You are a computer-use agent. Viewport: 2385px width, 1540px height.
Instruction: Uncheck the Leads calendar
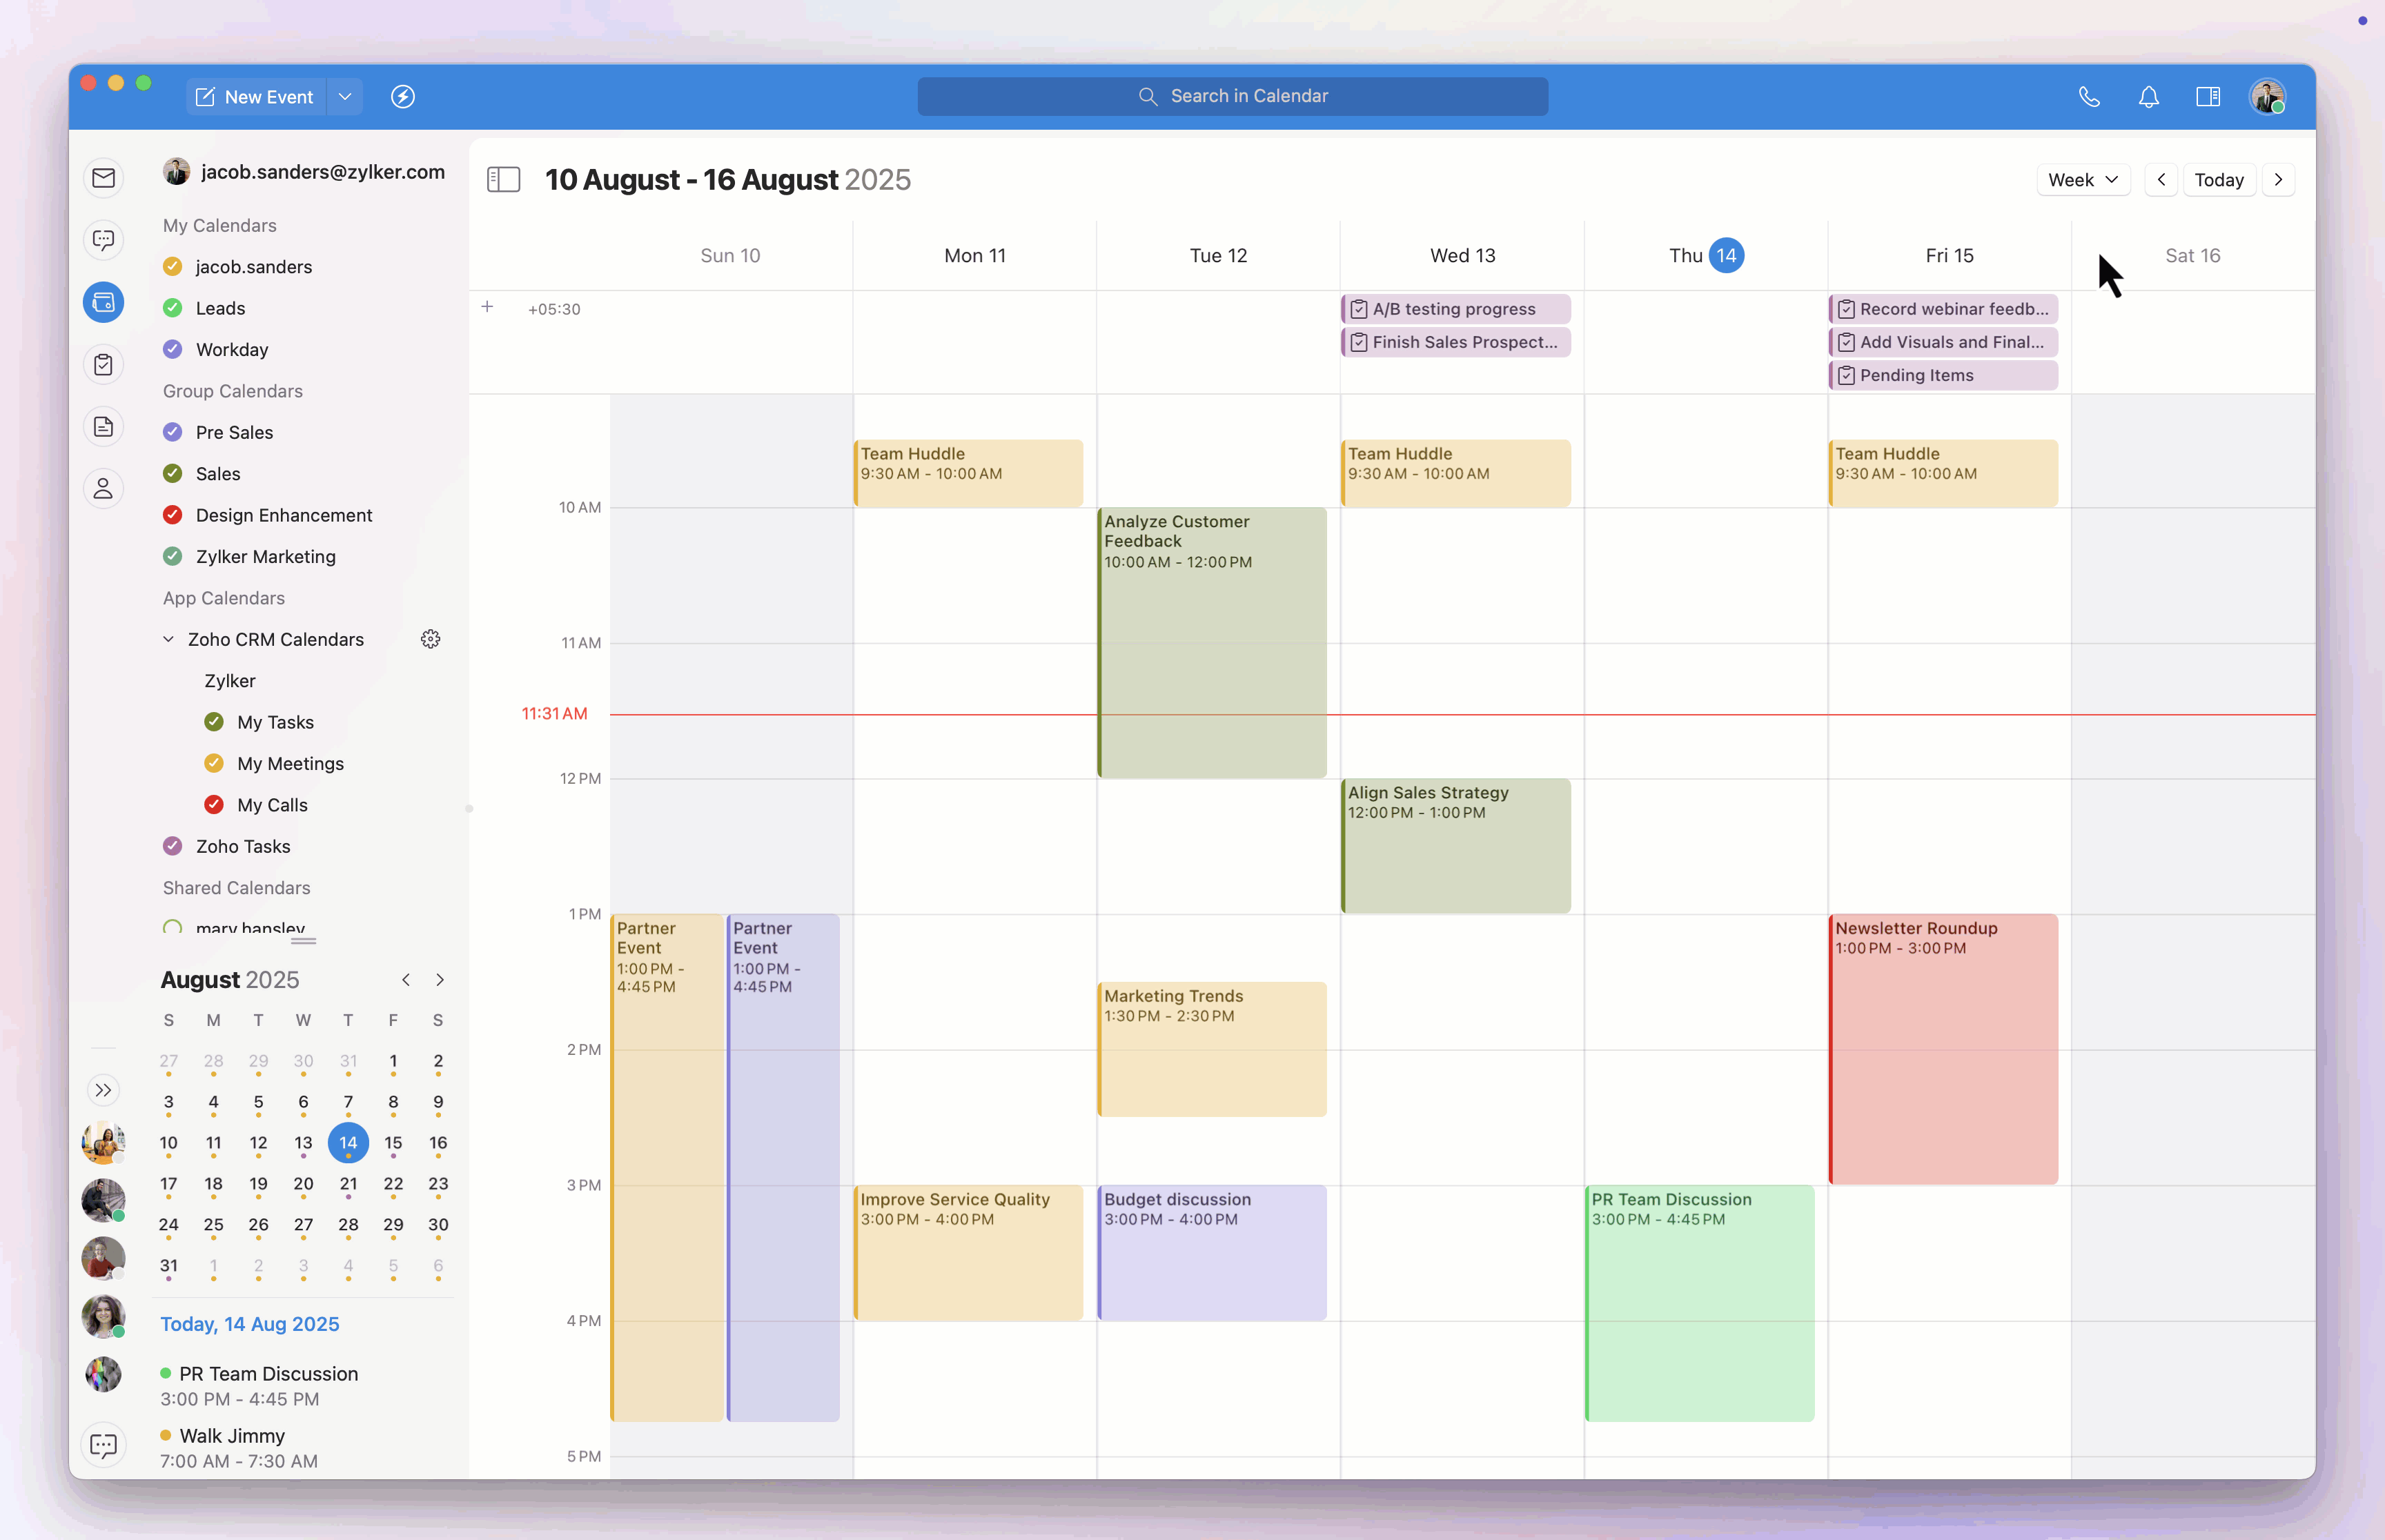(173, 308)
